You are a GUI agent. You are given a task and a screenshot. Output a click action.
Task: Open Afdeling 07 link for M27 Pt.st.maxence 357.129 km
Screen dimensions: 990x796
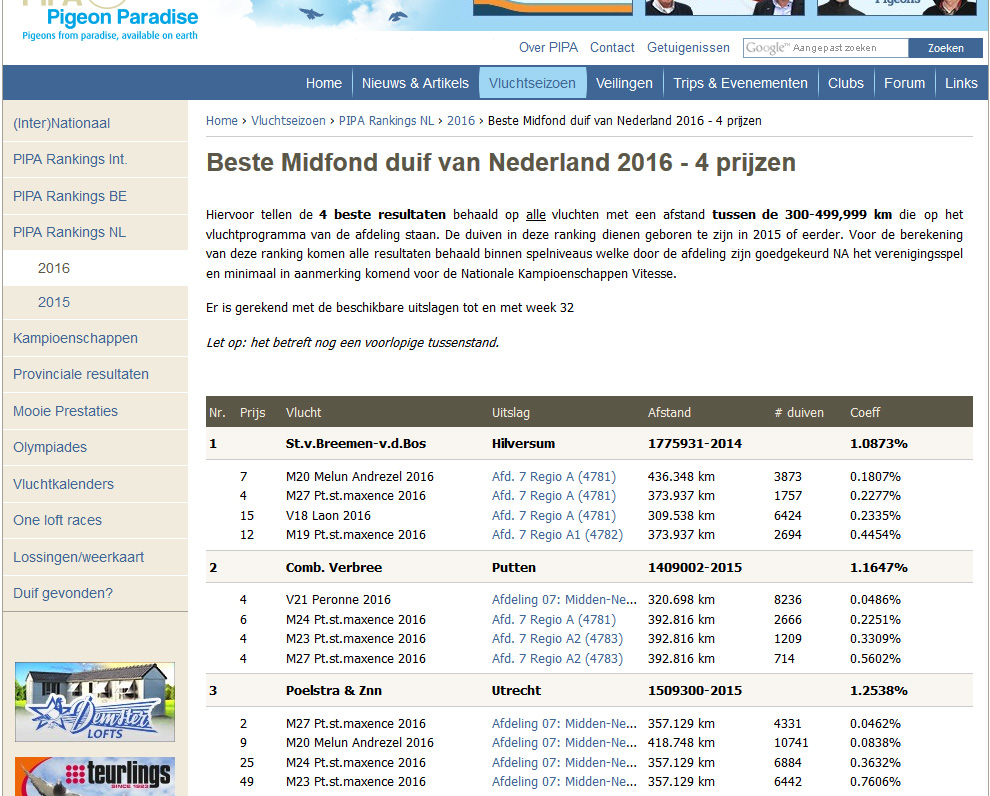coord(564,723)
